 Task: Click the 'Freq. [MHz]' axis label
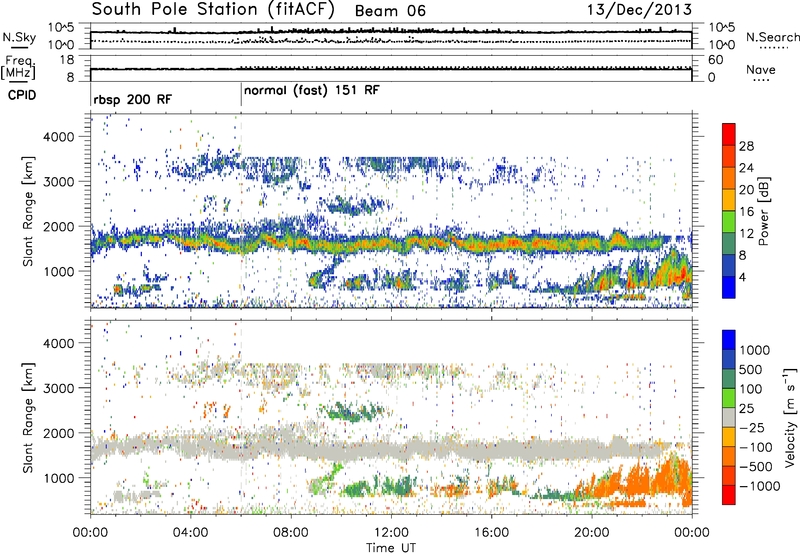pyautogui.click(x=18, y=67)
